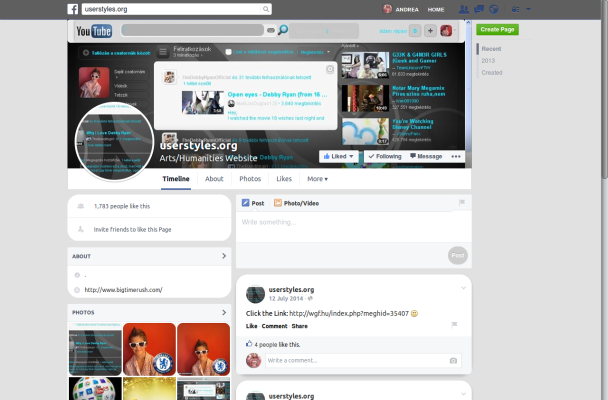Click the camera icon in comment box
Viewport: 608px width, 400px height.
click(453, 360)
